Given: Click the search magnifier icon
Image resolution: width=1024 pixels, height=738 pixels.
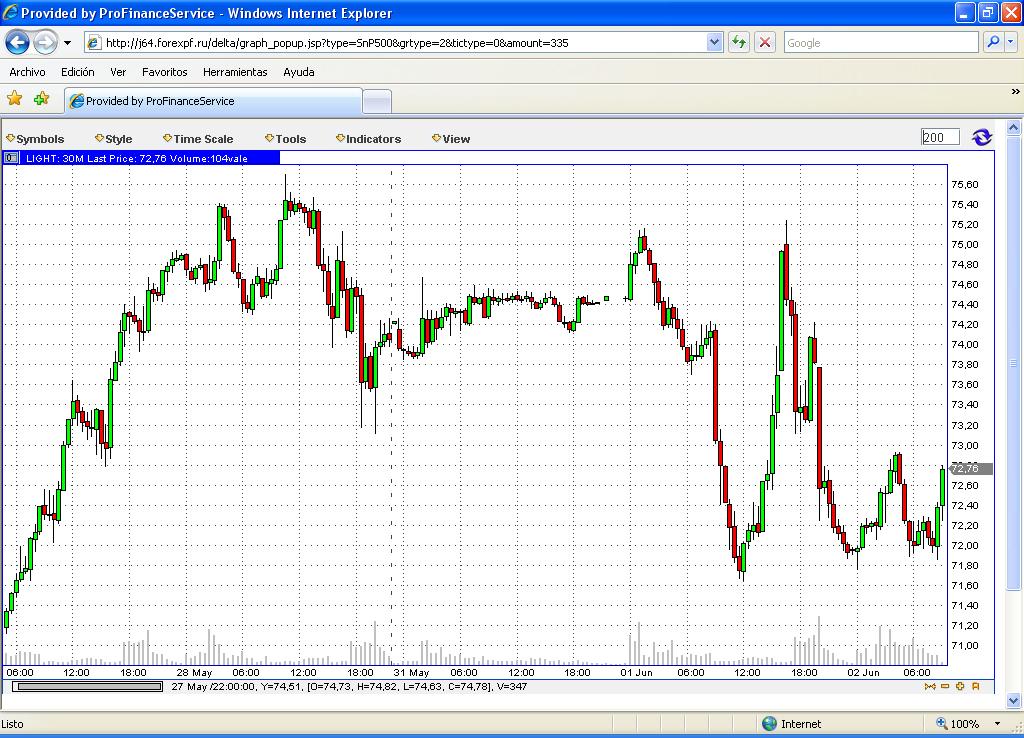Looking at the screenshot, I should (x=993, y=42).
